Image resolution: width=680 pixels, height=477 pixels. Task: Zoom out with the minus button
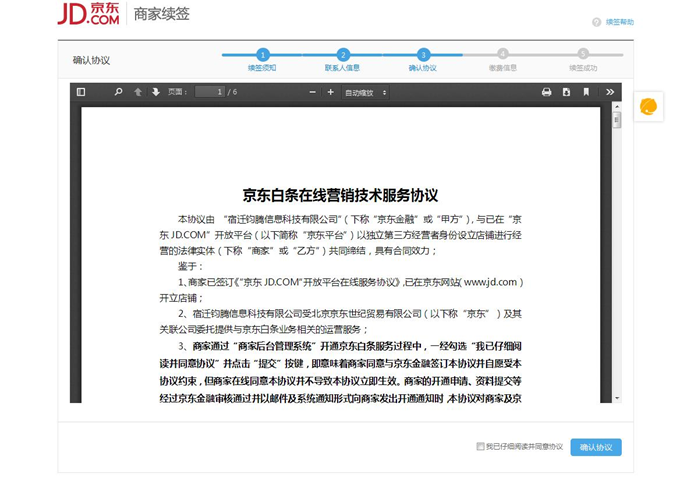[312, 92]
